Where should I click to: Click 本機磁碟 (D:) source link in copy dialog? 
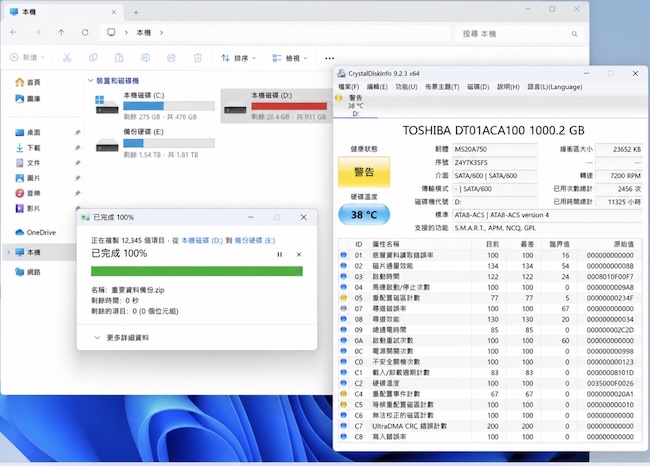[202, 240]
